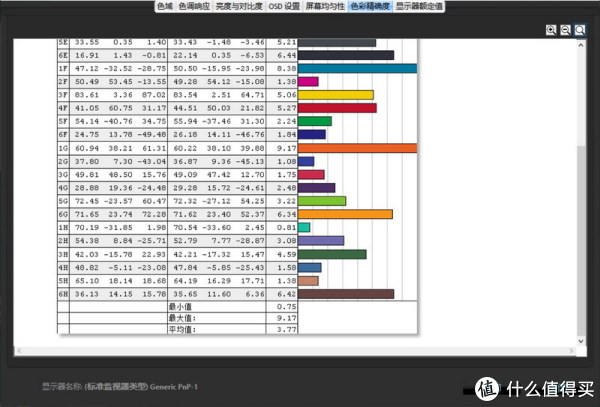Select row label 1G in the table
600x407 pixels.
[x=63, y=148]
